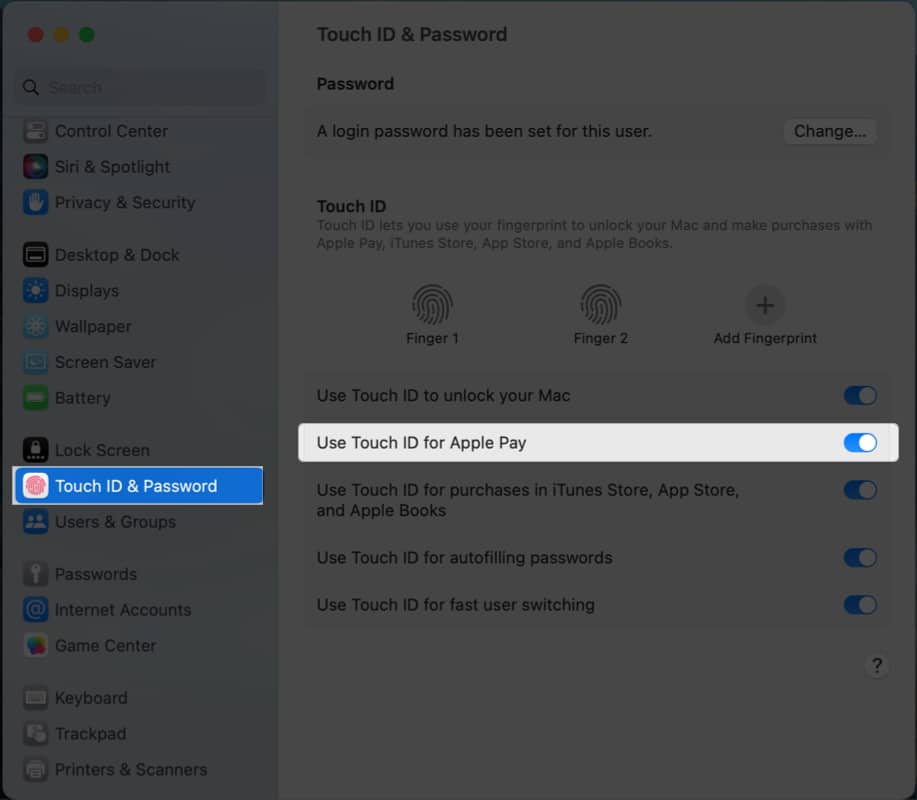Toggle Touch ID for fast user switching
917x800 pixels.
pos(860,605)
